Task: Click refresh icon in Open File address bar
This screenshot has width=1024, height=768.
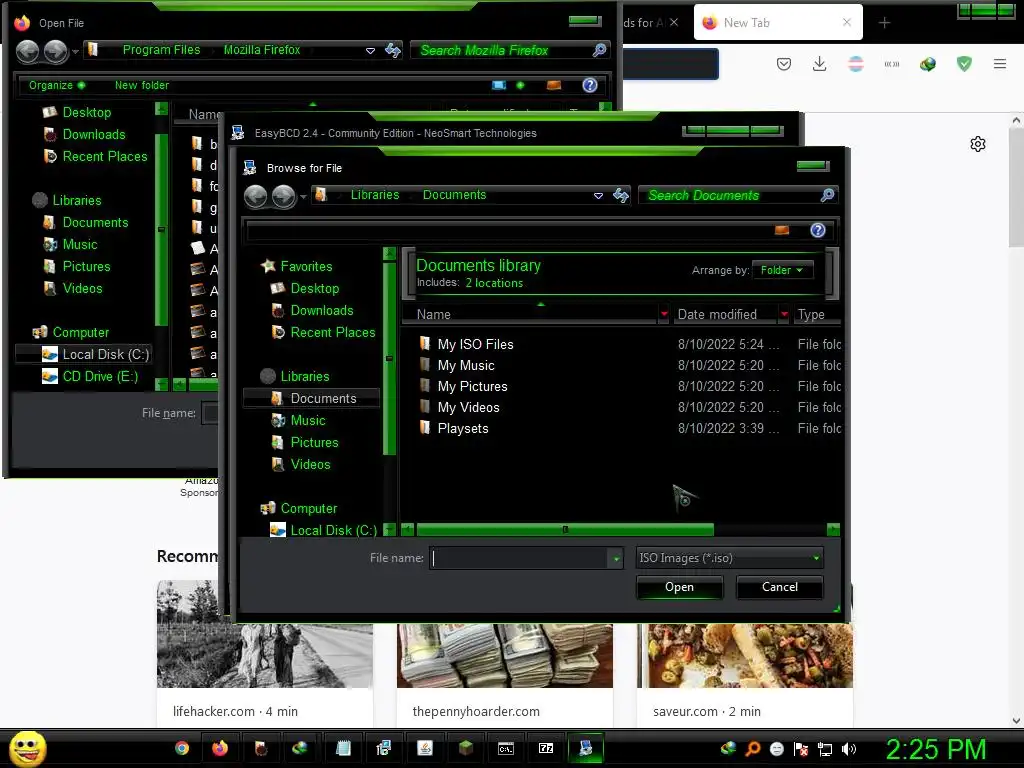Action: click(392, 50)
